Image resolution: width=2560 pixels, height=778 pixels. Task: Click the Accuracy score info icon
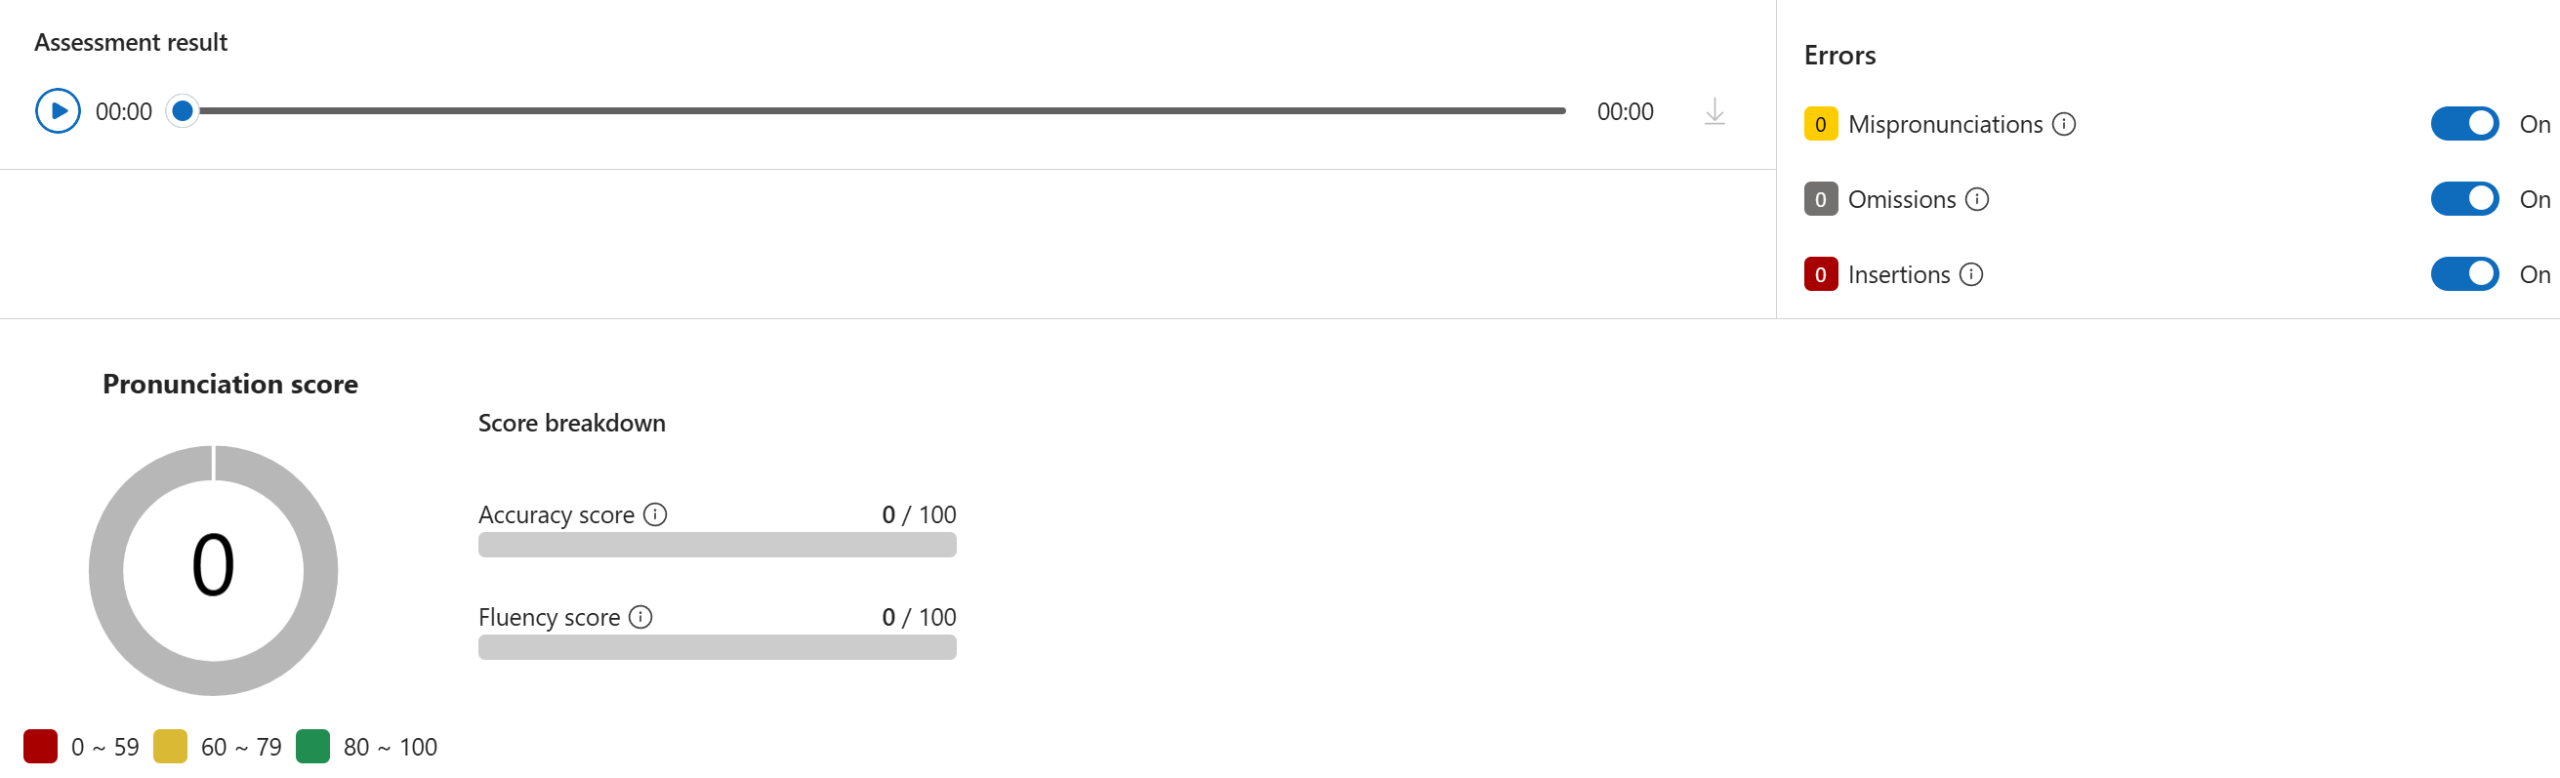[655, 515]
